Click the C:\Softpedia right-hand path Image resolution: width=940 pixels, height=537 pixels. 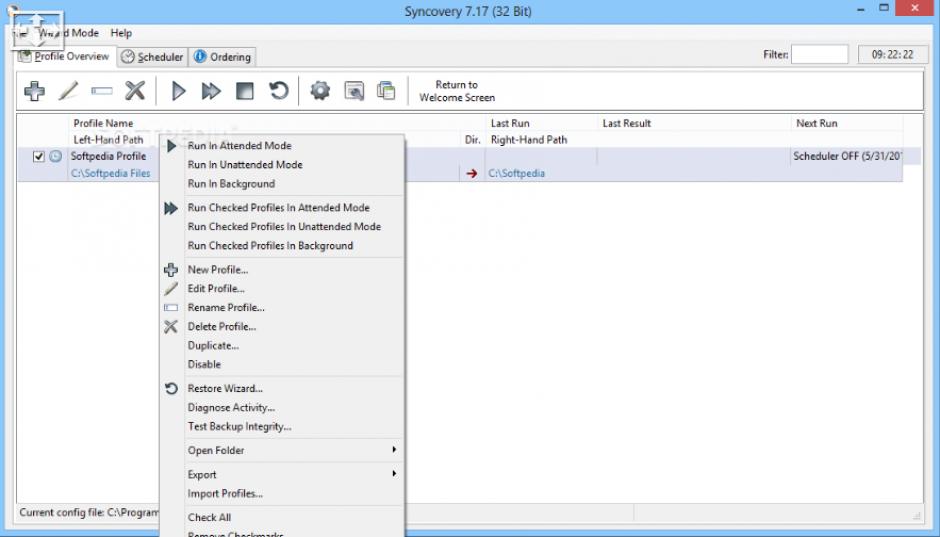(x=517, y=173)
